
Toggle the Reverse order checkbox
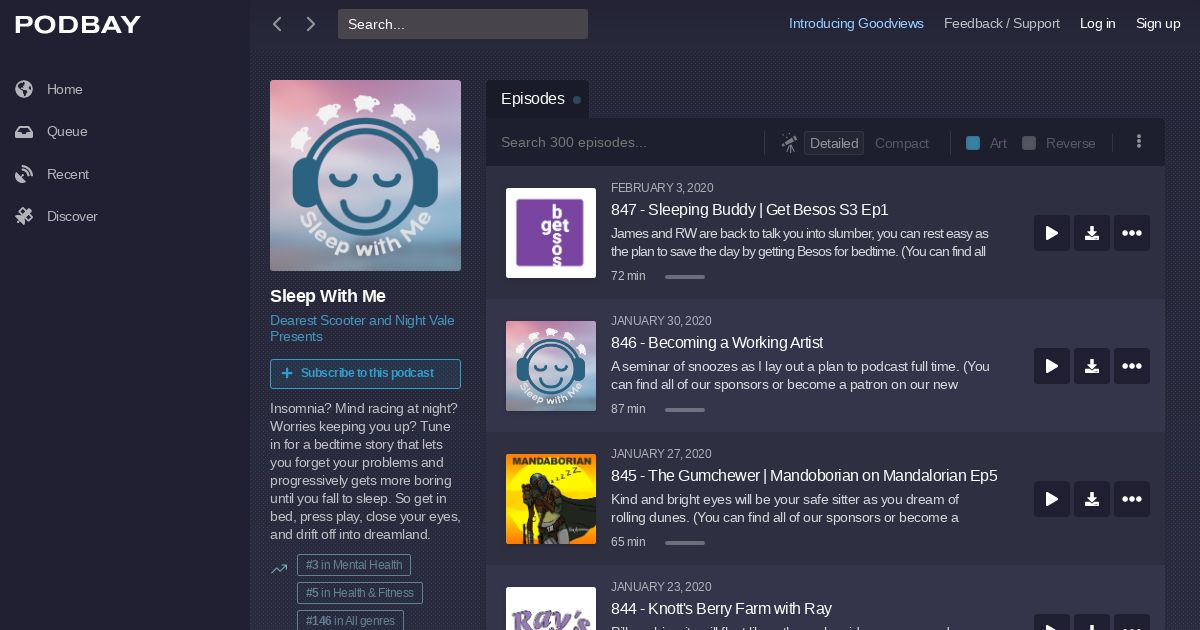[x=1029, y=143]
